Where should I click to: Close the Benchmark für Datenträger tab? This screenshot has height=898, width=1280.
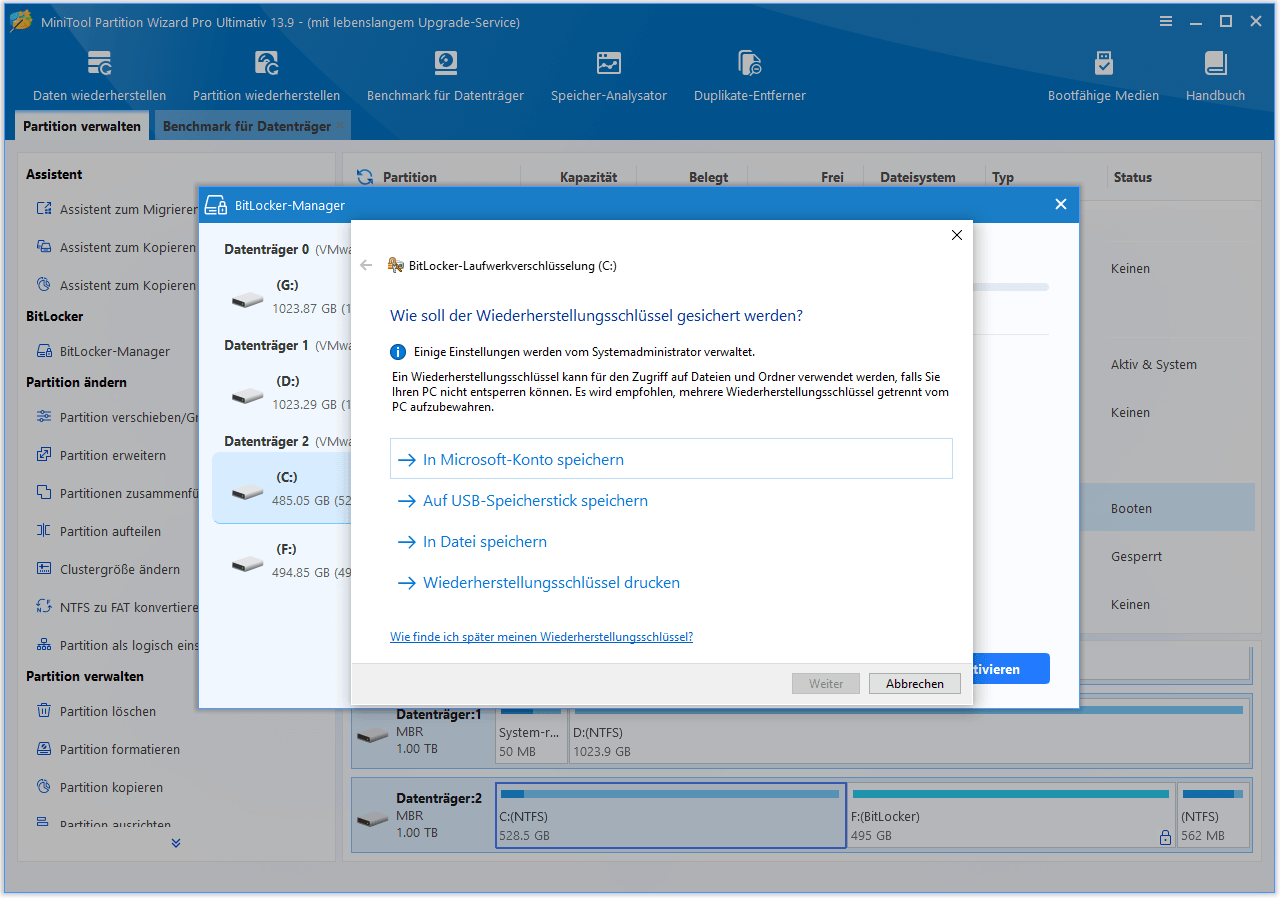340,125
